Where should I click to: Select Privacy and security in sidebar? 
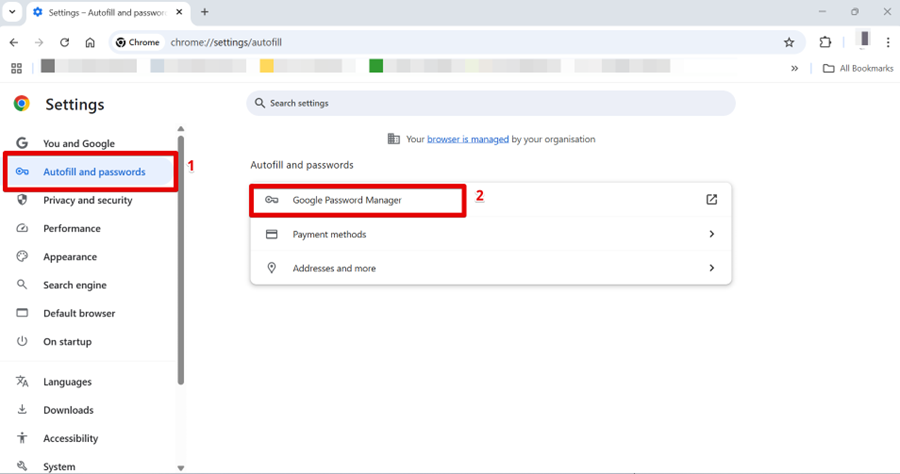pyautogui.click(x=87, y=200)
